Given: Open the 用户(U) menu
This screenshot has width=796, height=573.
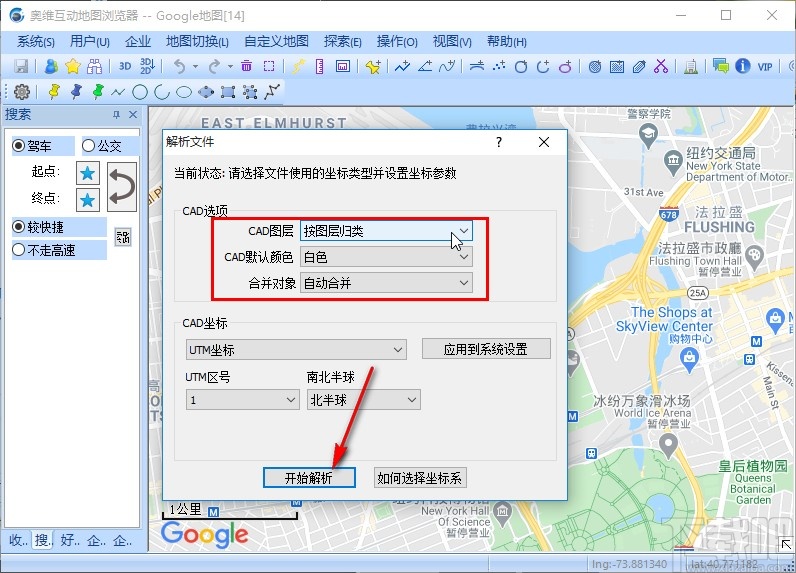Looking at the screenshot, I should click(89, 41).
